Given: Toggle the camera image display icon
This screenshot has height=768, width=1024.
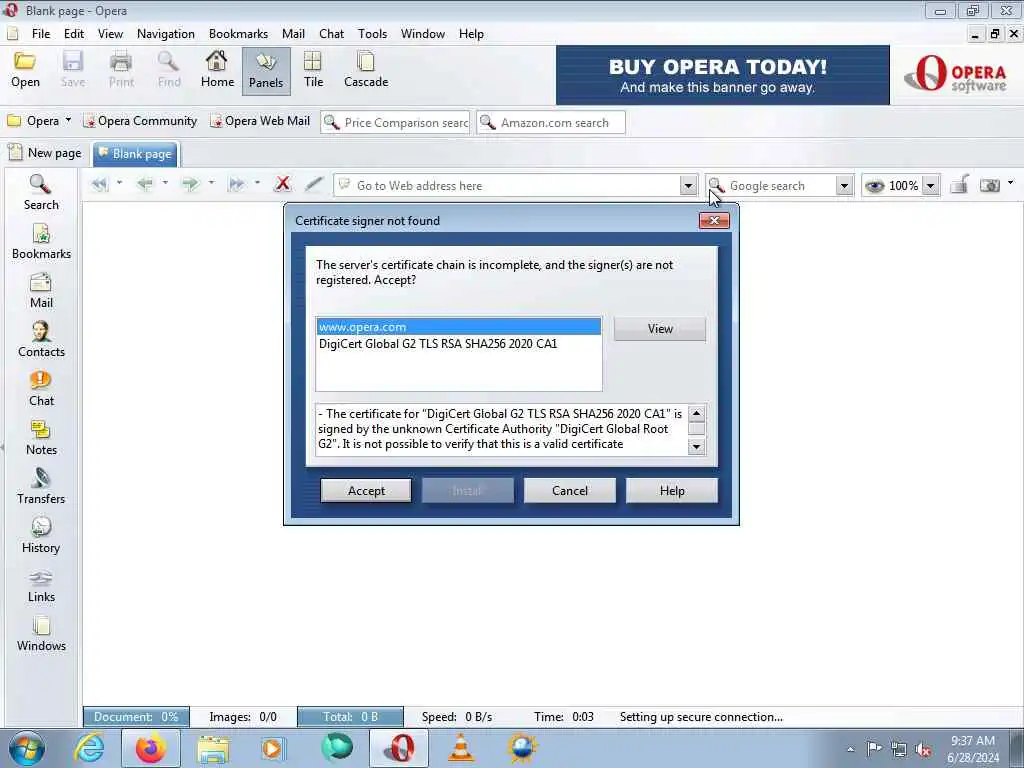Looking at the screenshot, I should (989, 185).
